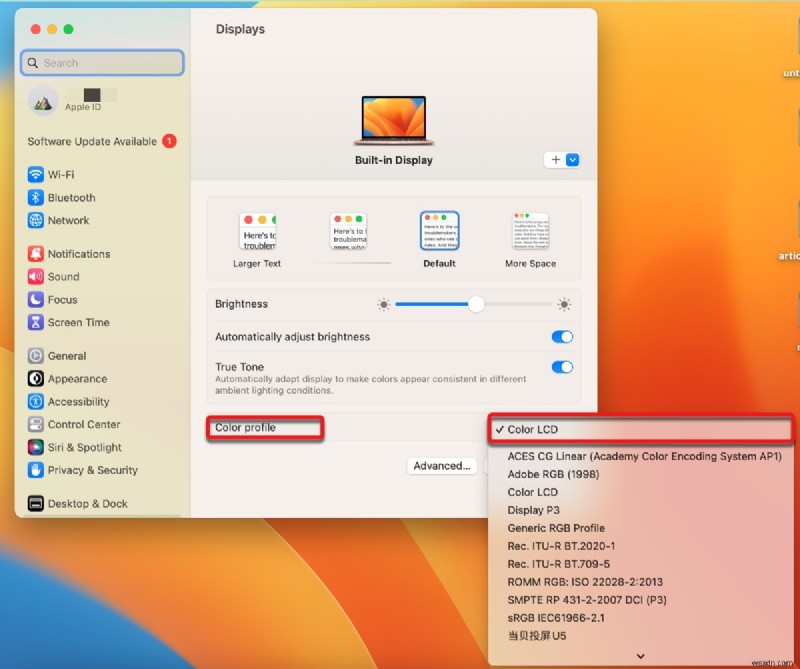Show more profiles with bottom chevron
Screen dimensions: 800x669
point(641,656)
